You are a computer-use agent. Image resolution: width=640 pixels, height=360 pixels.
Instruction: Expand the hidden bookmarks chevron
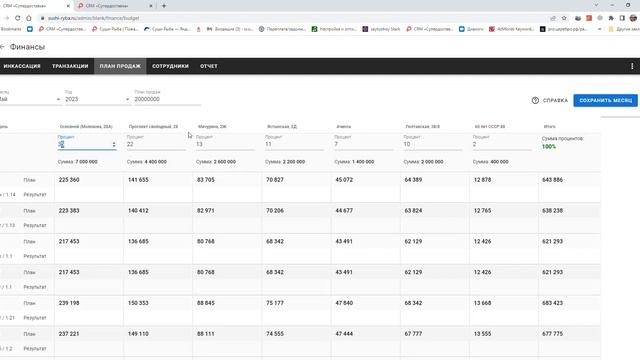tap(599, 29)
